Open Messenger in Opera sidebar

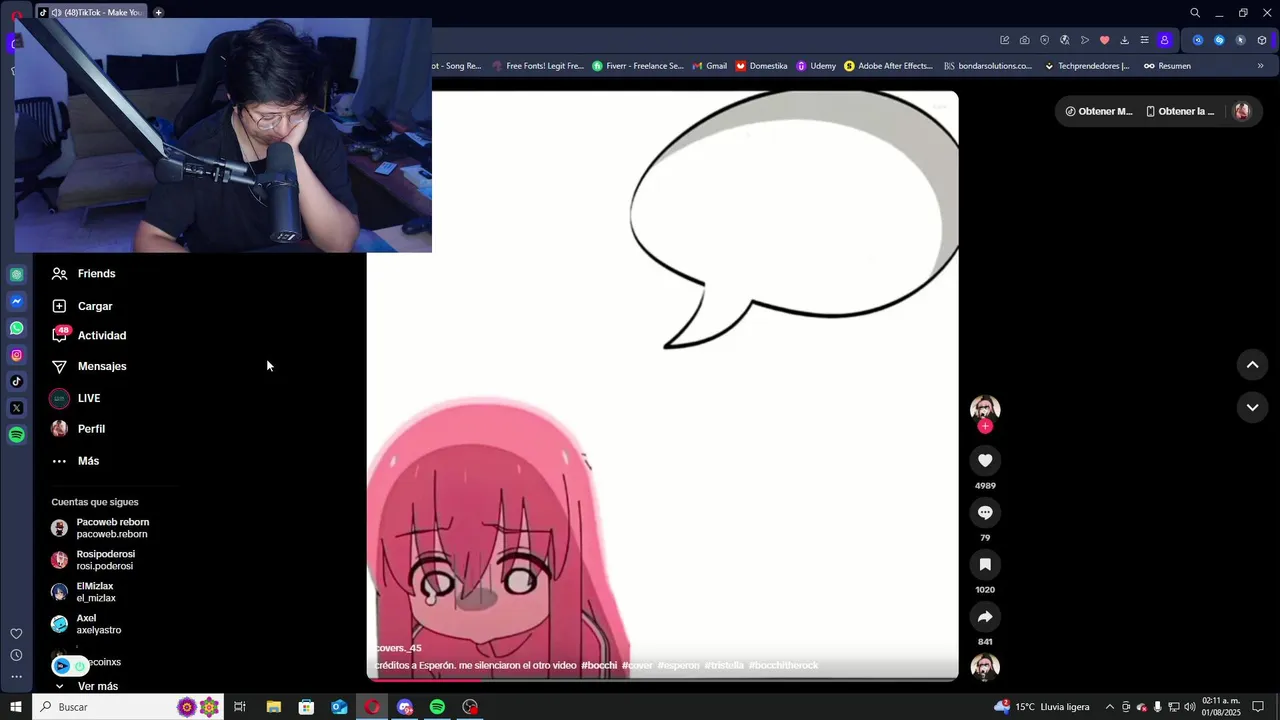(x=17, y=301)
